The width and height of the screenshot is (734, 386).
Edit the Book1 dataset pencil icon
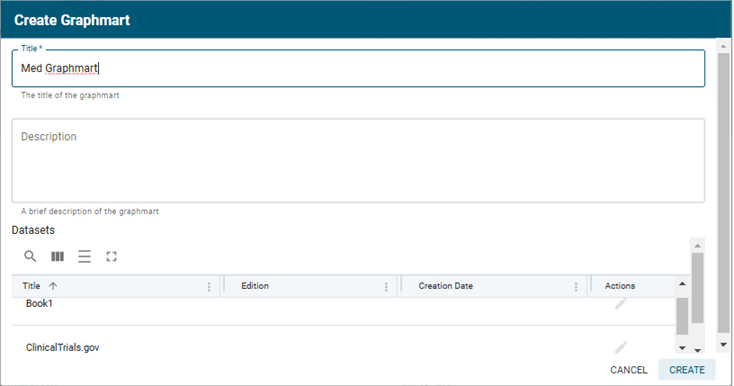(x=621, y=304)
